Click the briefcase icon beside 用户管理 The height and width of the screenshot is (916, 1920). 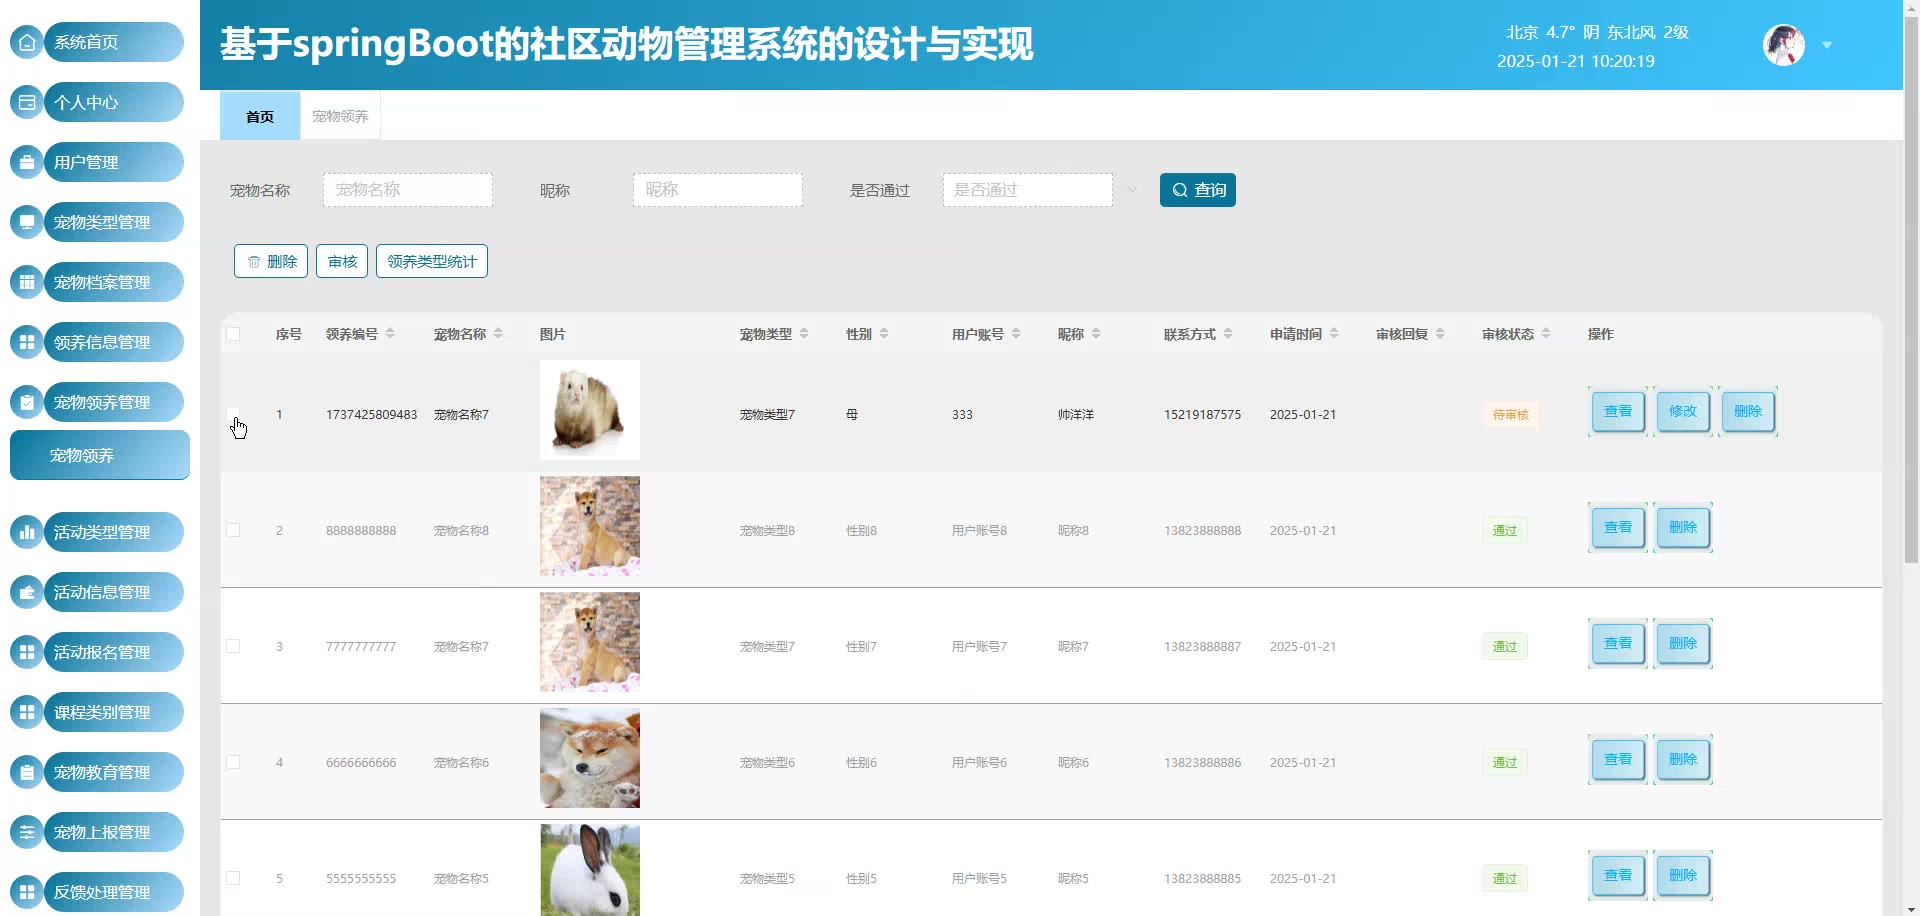[27, 162]
